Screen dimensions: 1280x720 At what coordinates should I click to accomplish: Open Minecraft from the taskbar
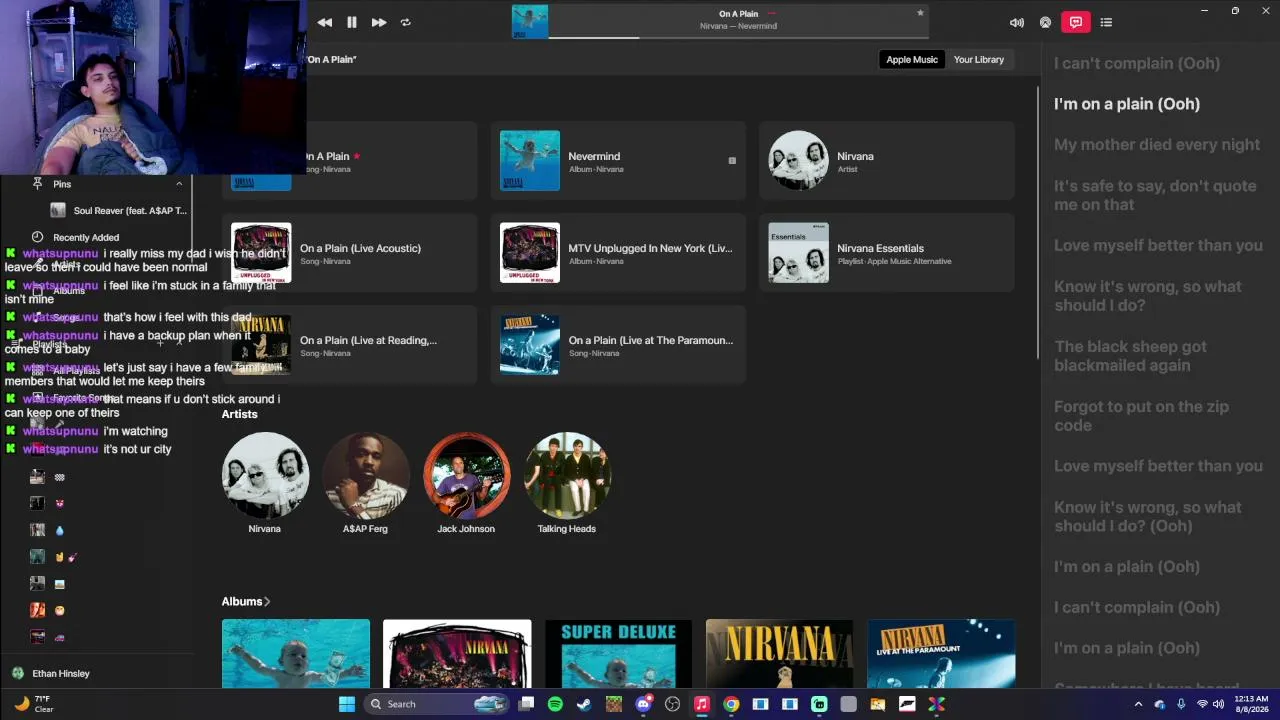tap(614, 704)
